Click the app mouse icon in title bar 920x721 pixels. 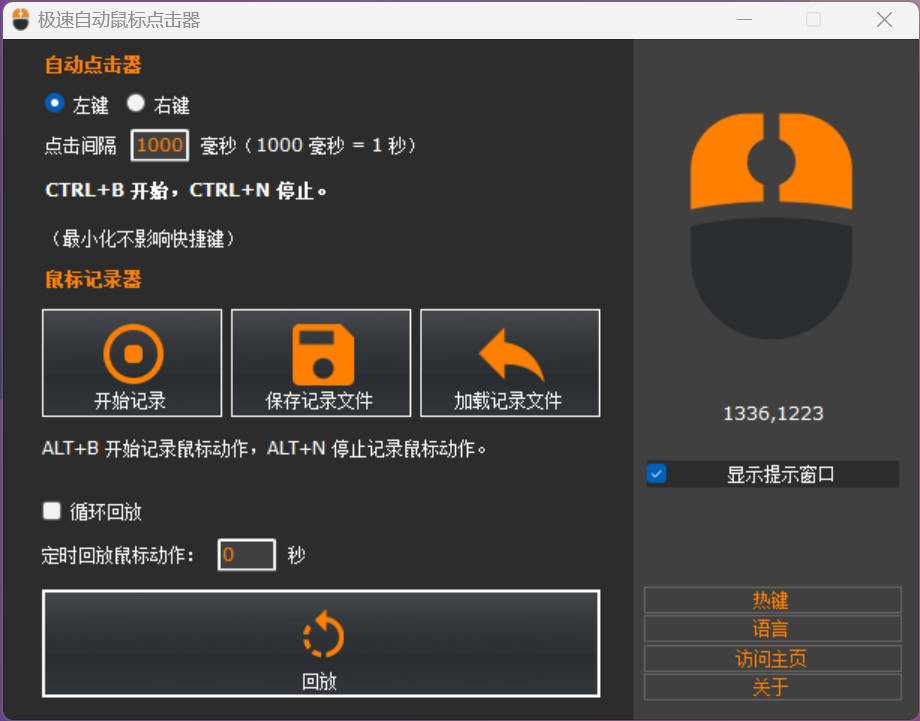coord(21,19)
